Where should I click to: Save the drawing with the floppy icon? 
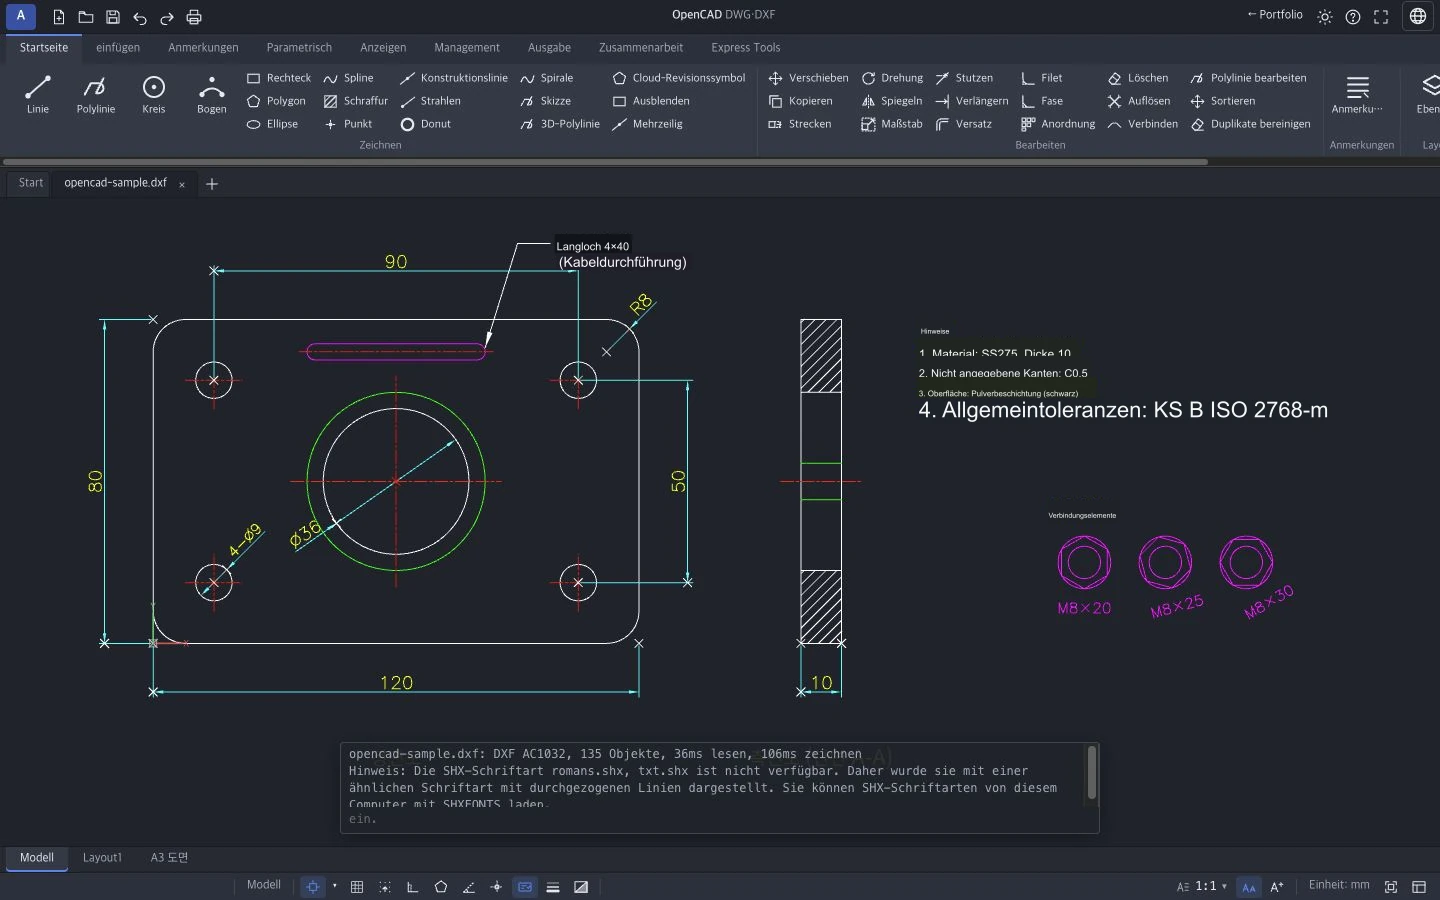113,17
